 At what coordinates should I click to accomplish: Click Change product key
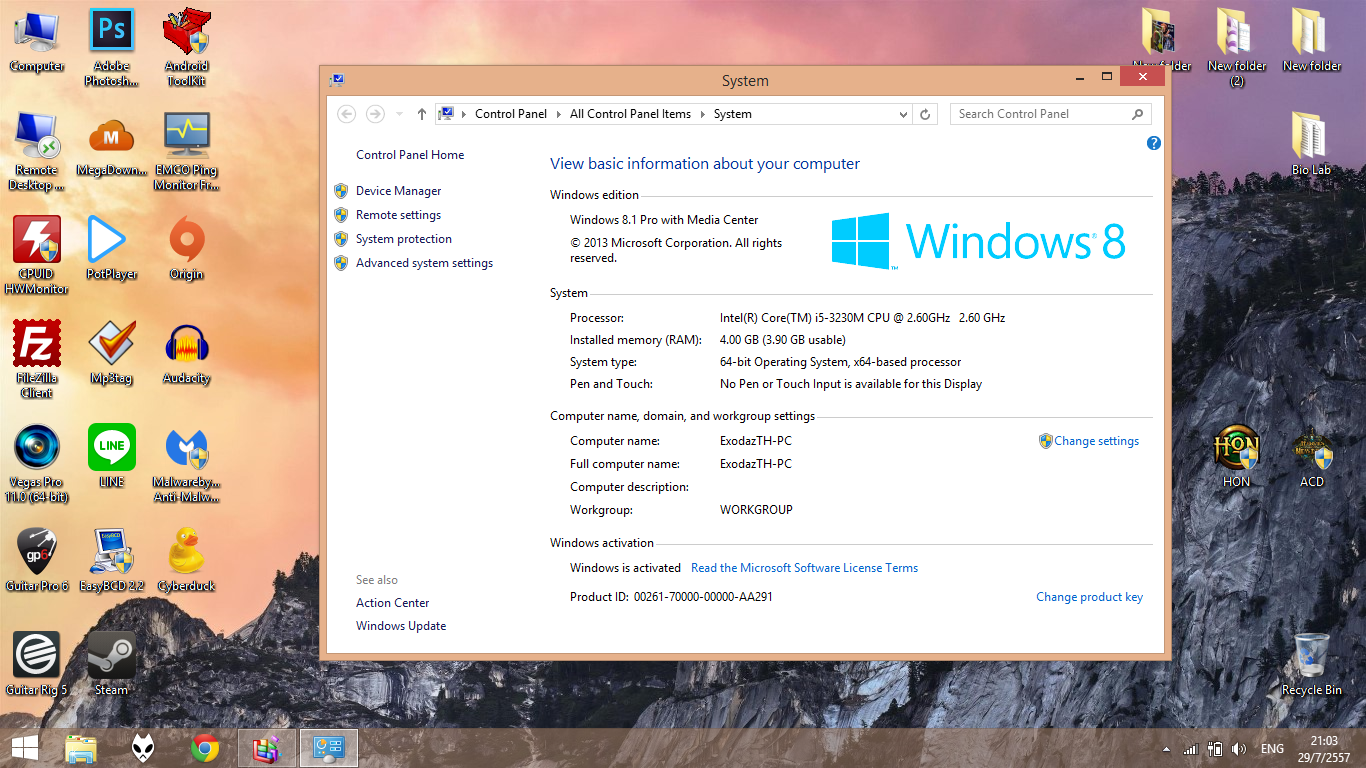pyautogui.click(x=1089, y=597)
